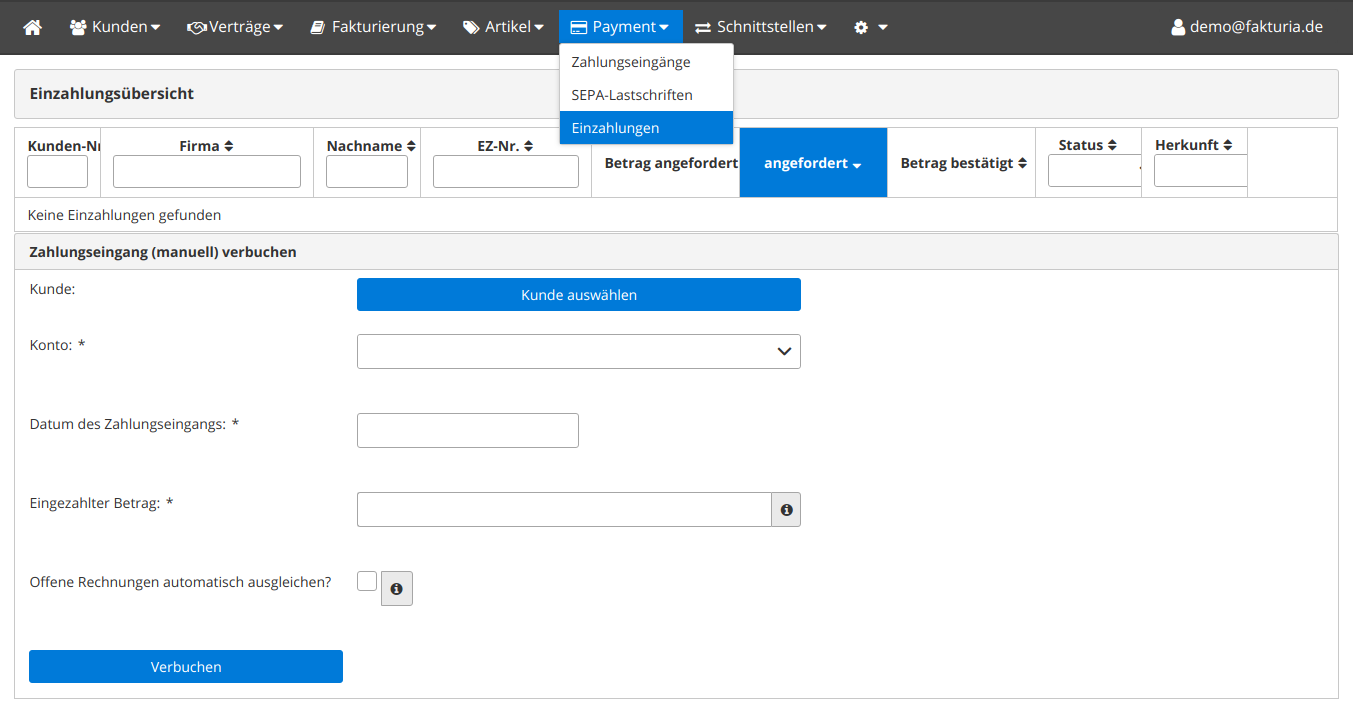Click the Datum des Zahlungseingangs field

click(467, 430)
